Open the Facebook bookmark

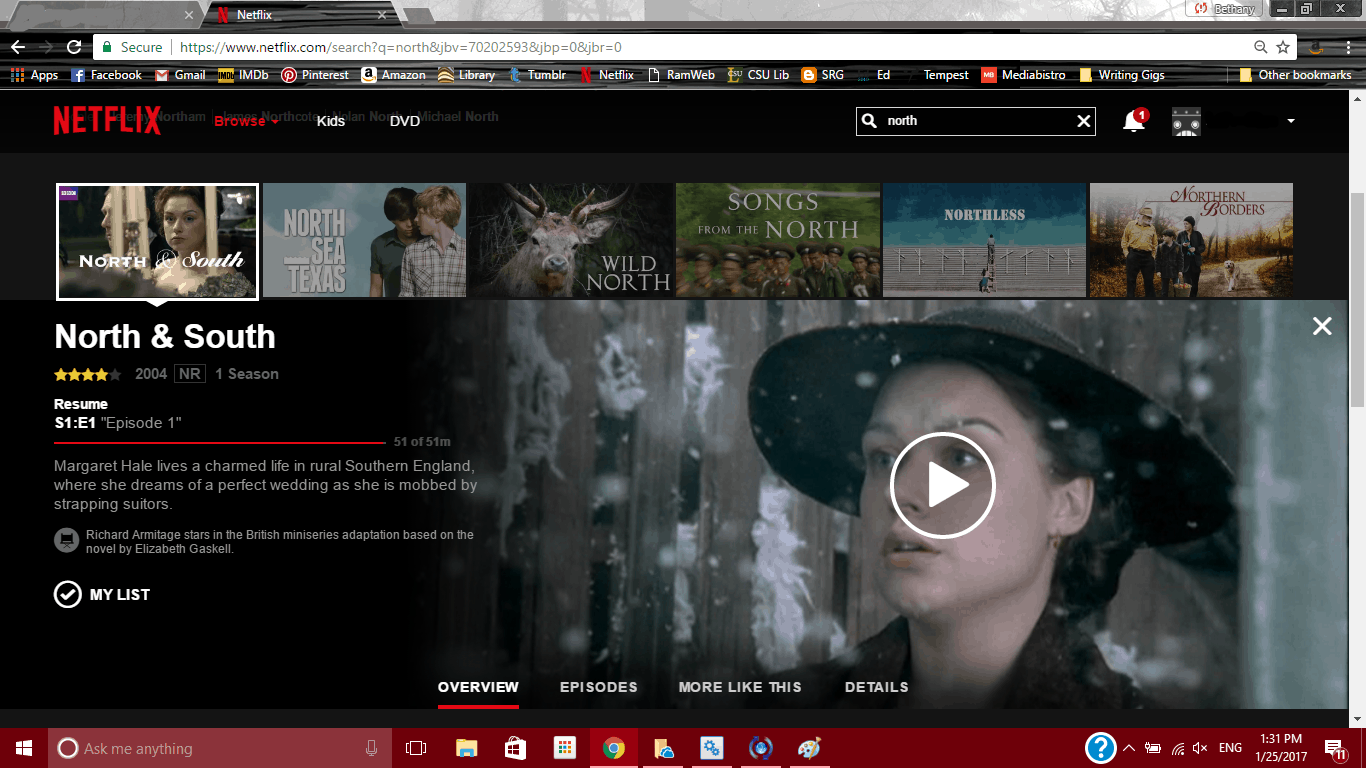coord(106,75)
